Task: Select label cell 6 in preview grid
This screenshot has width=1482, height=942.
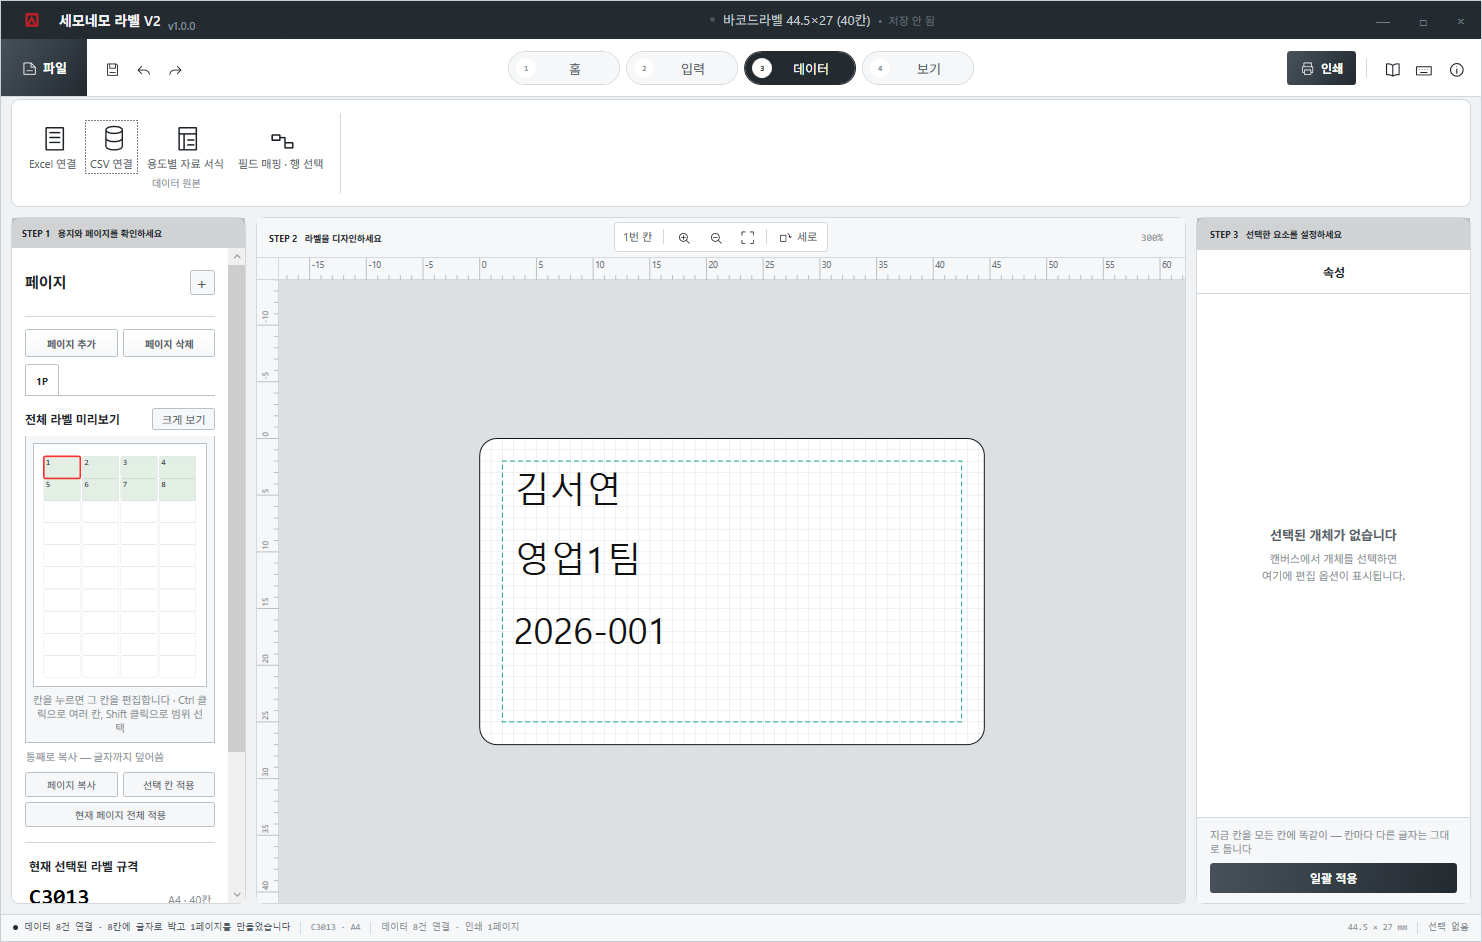Action: point(100,490)
